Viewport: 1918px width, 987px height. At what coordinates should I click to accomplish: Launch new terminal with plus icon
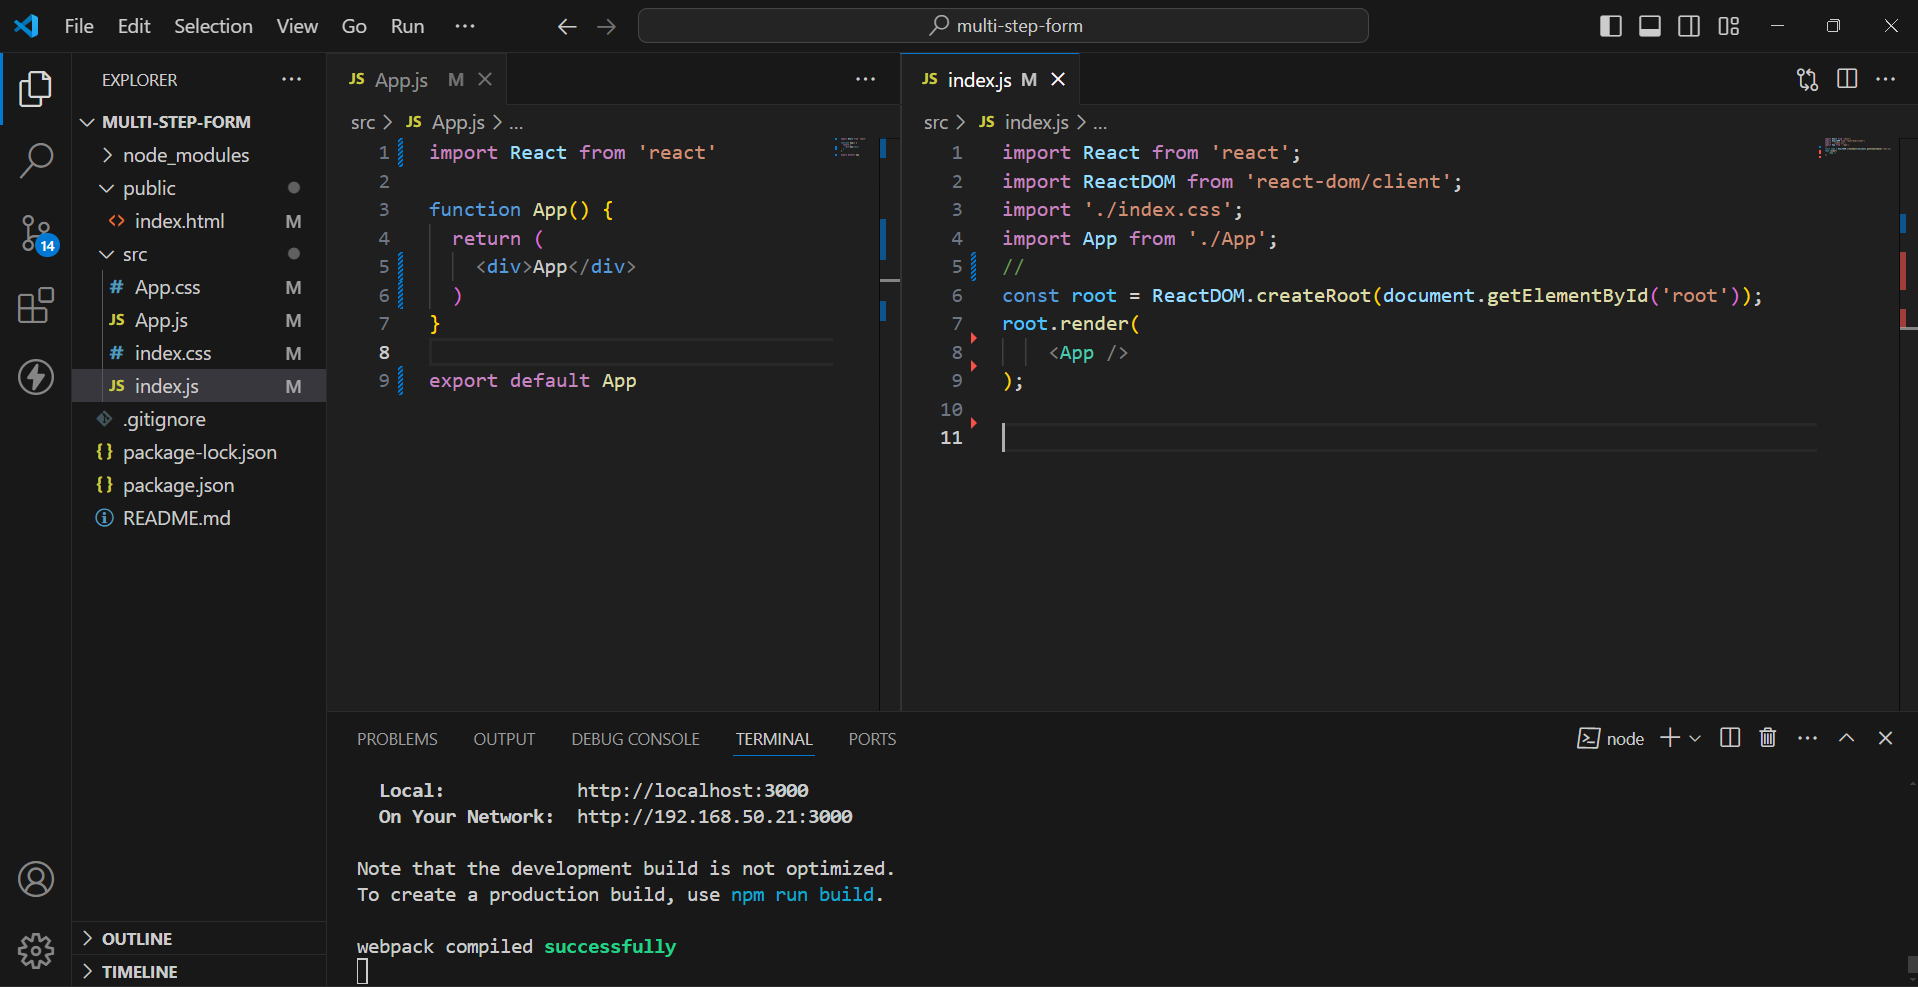pos(1670,738)
